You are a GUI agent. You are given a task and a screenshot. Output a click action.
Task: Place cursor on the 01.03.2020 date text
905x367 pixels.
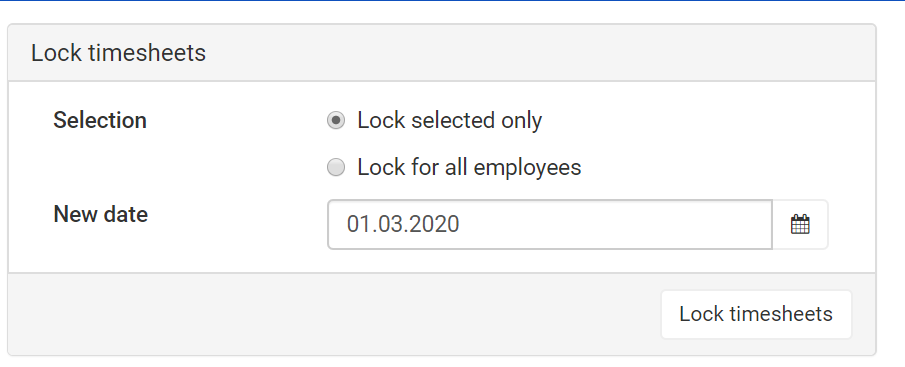pyautogui.click(x=403, y=224)
